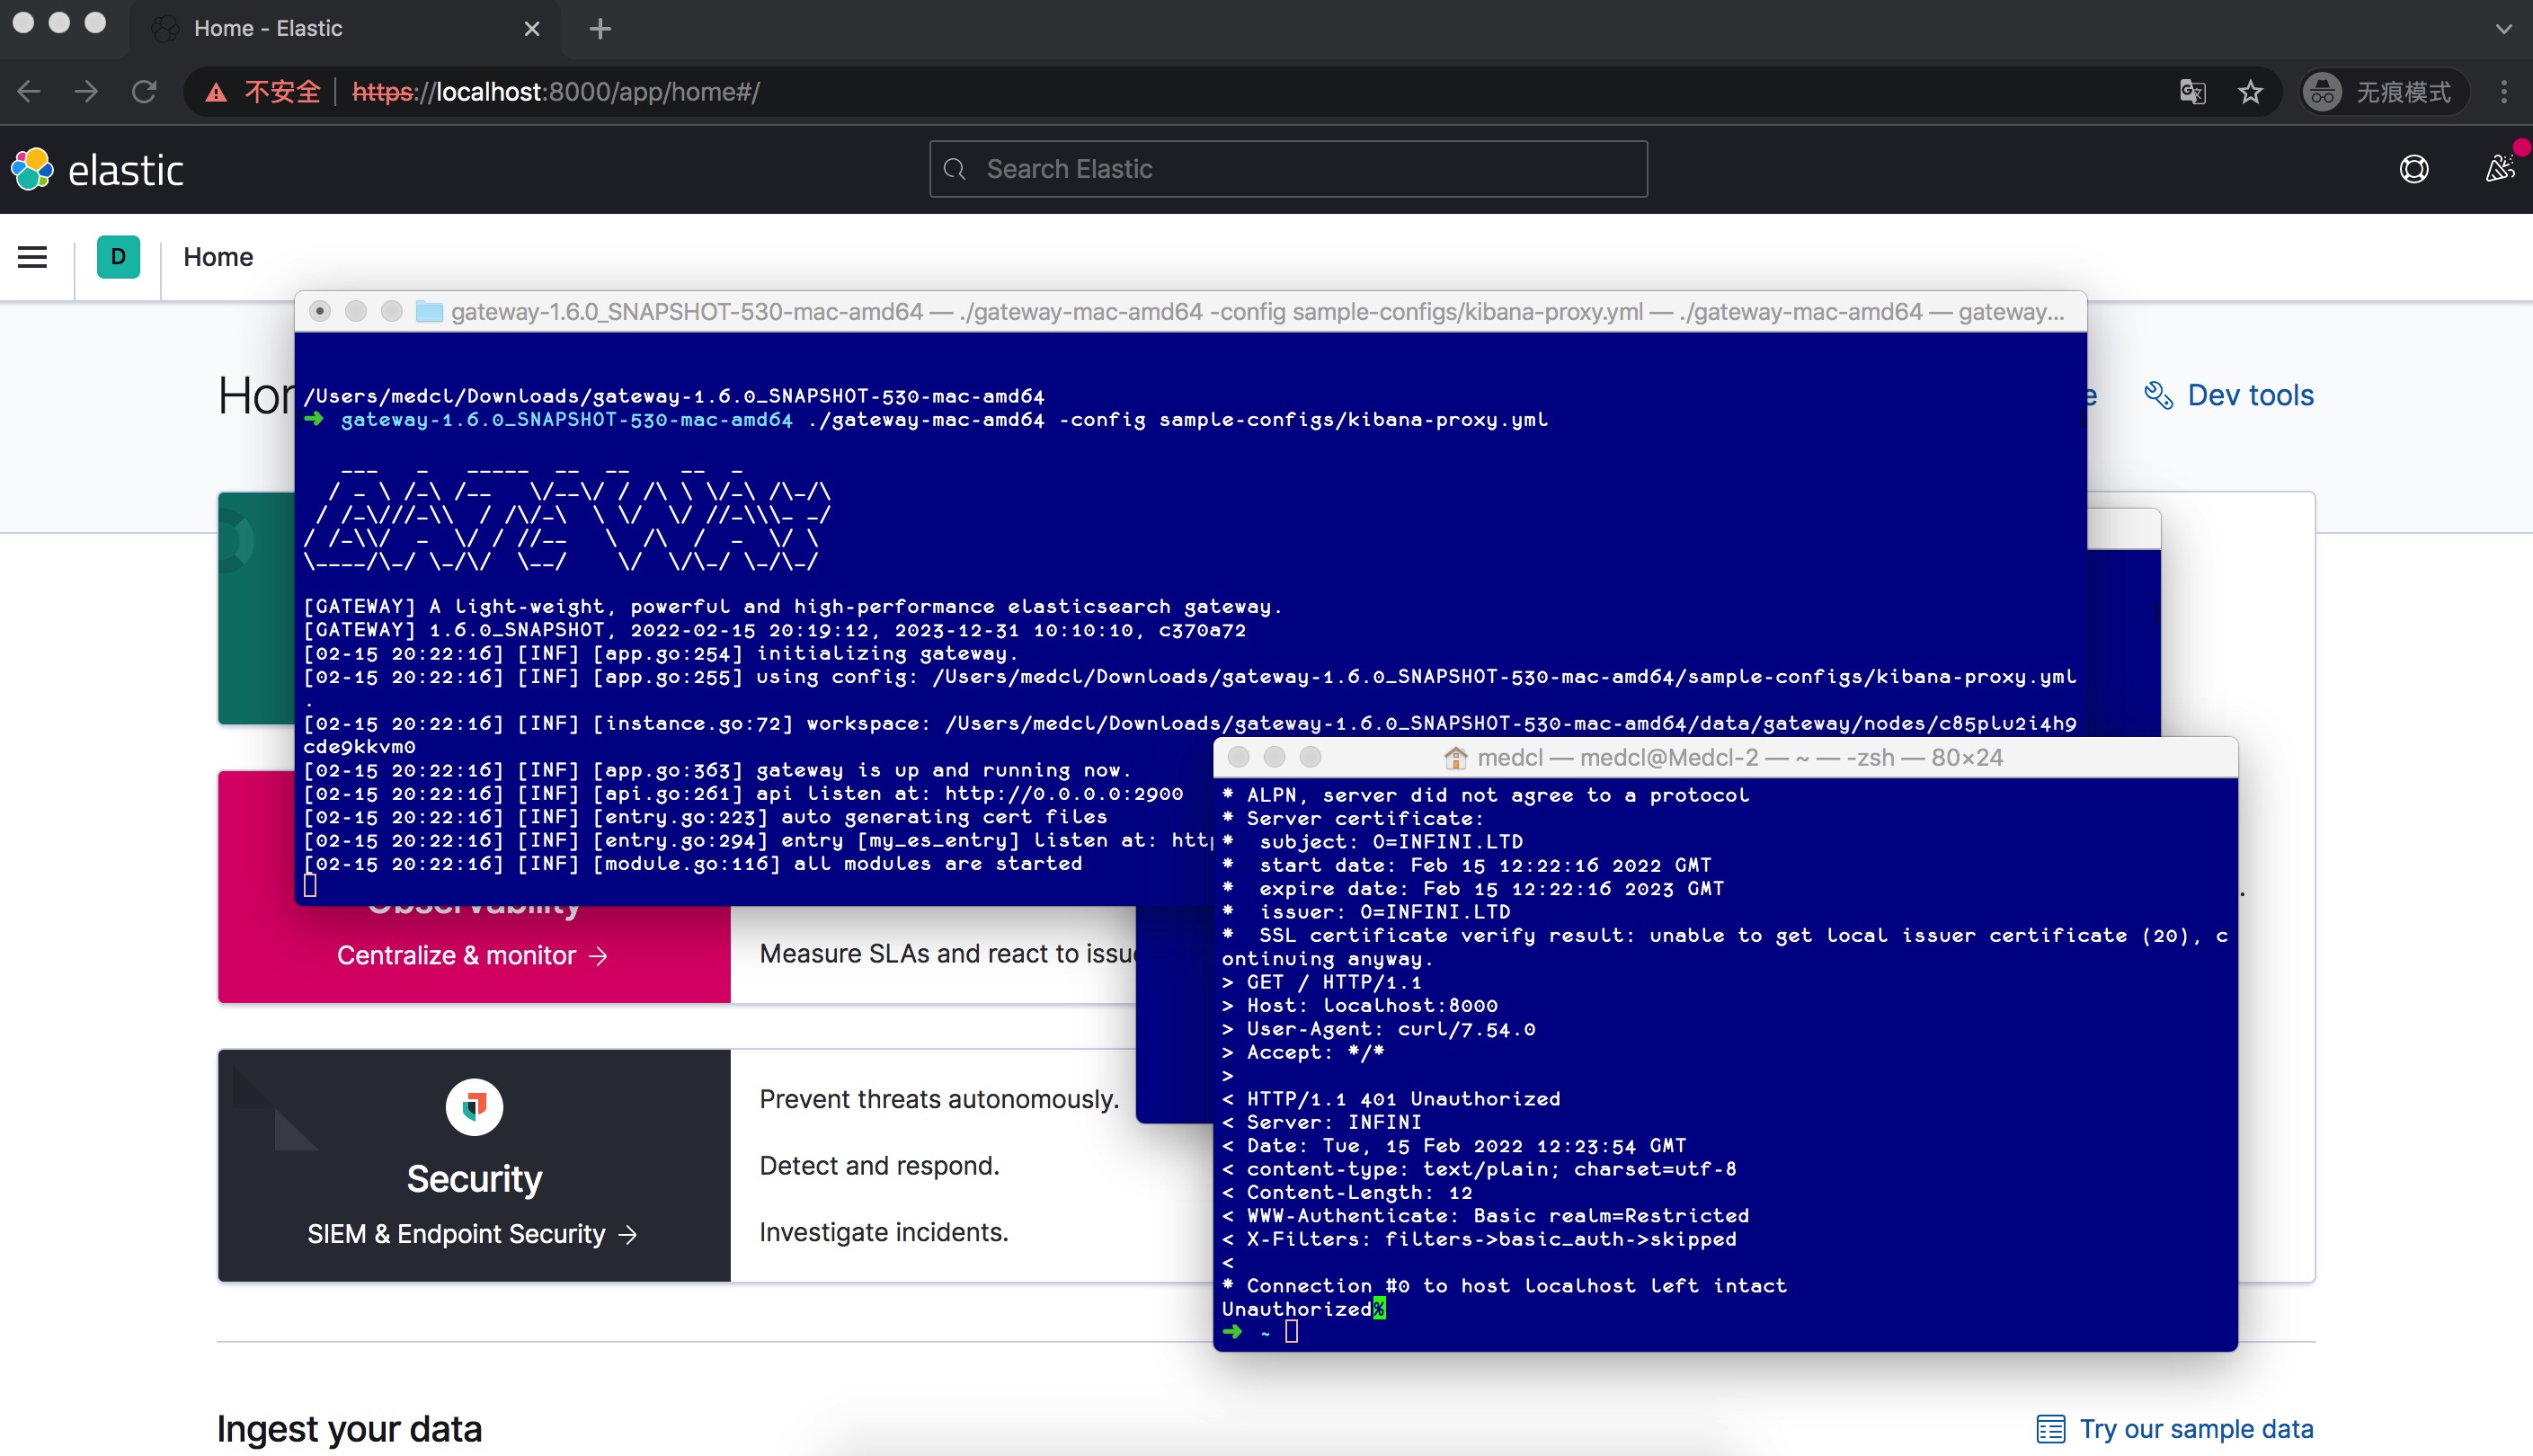Click the 'Host: localhost:8000' request line

[x=1360, y=1006]
